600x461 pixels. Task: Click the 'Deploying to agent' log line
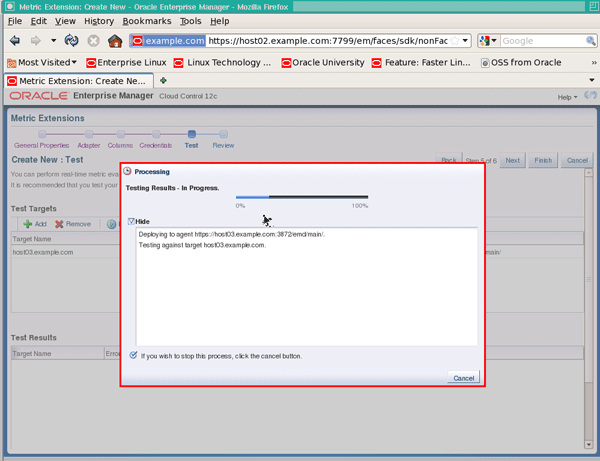pyautogui.click(x=232, y=234)
